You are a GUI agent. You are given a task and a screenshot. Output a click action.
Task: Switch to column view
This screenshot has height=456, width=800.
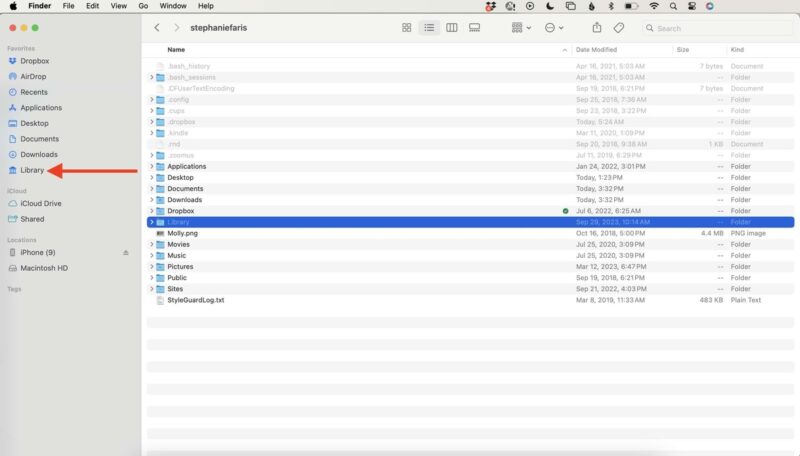[x=452, y=28]
